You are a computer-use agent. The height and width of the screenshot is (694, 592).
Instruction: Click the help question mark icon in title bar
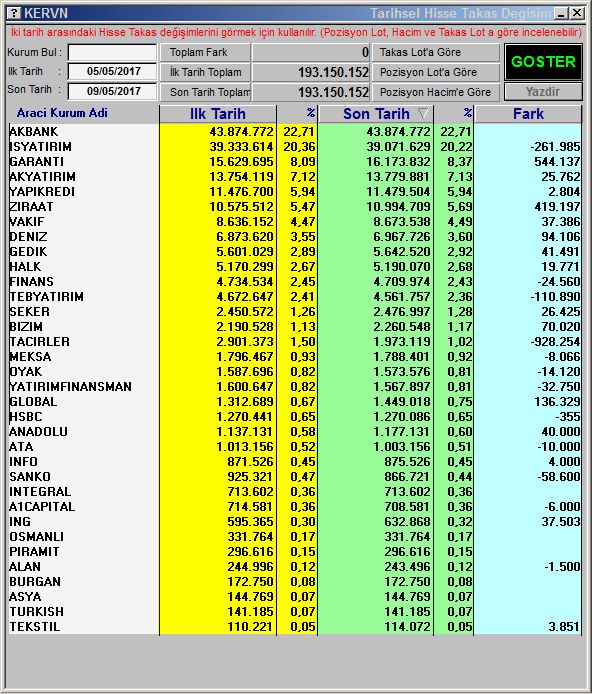pyautogui.click(x=14, y=12)
